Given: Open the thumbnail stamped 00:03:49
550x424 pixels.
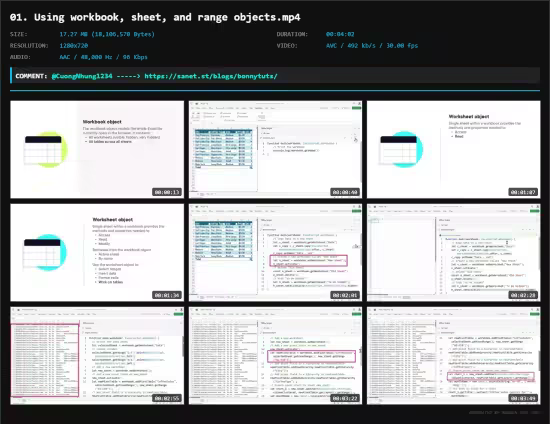Looking at the screenshot, I should [454, 356].
